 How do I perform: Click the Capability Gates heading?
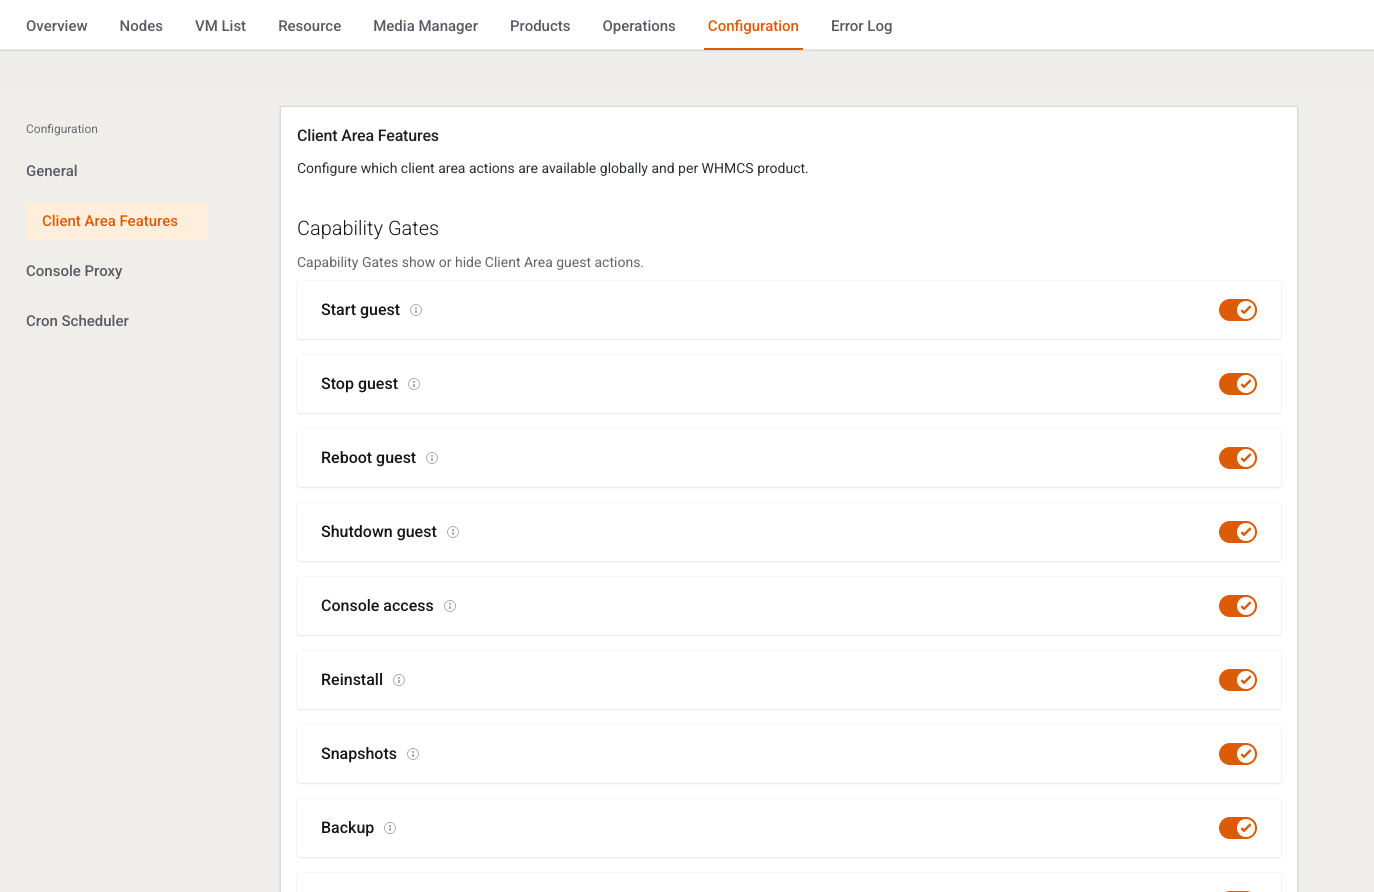coord(368,228)
